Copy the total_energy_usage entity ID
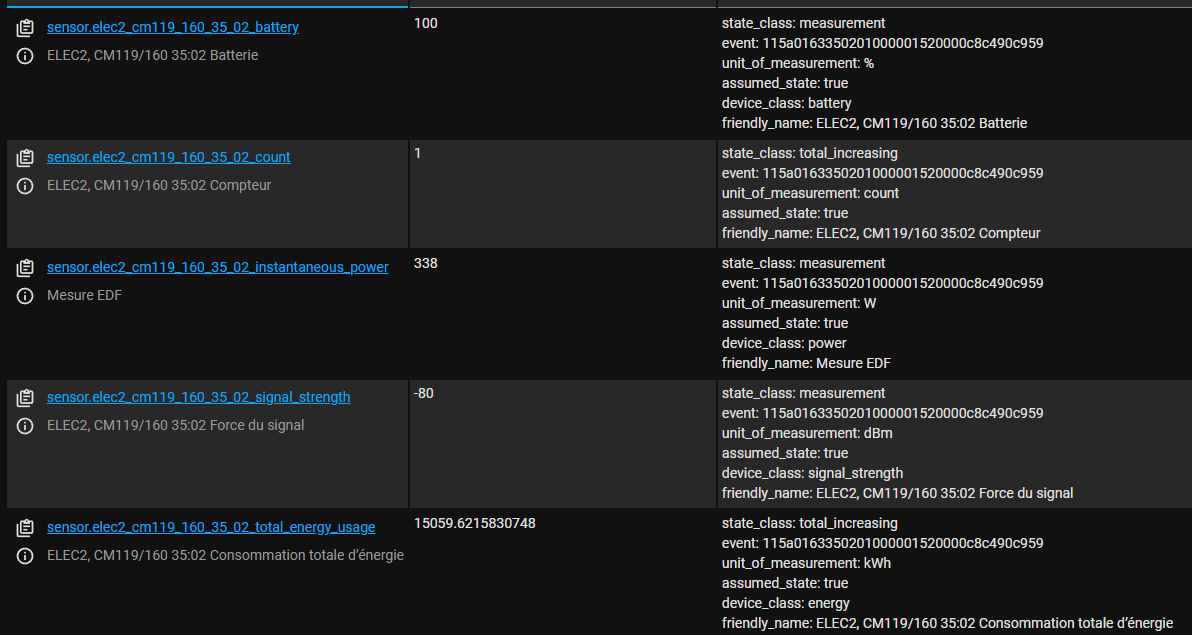This screenshot has width=1192, height=635. pos(26,528)
